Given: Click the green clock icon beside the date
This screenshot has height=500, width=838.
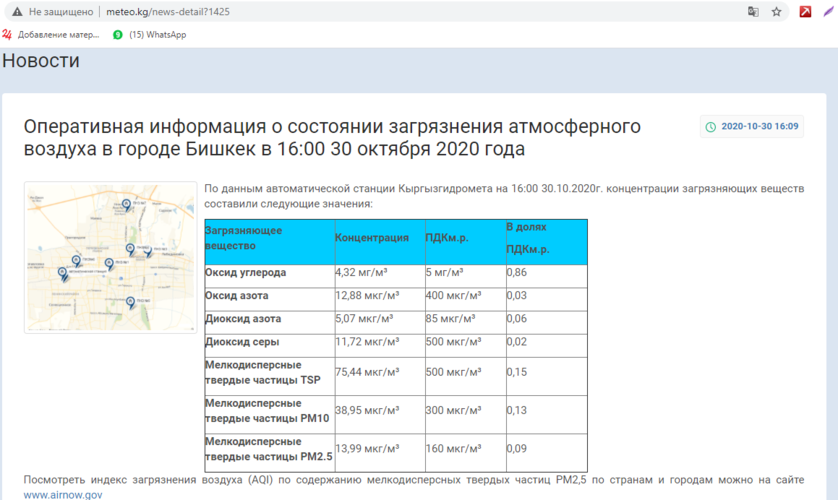Looking at the screenshot, I should (711, 127).
